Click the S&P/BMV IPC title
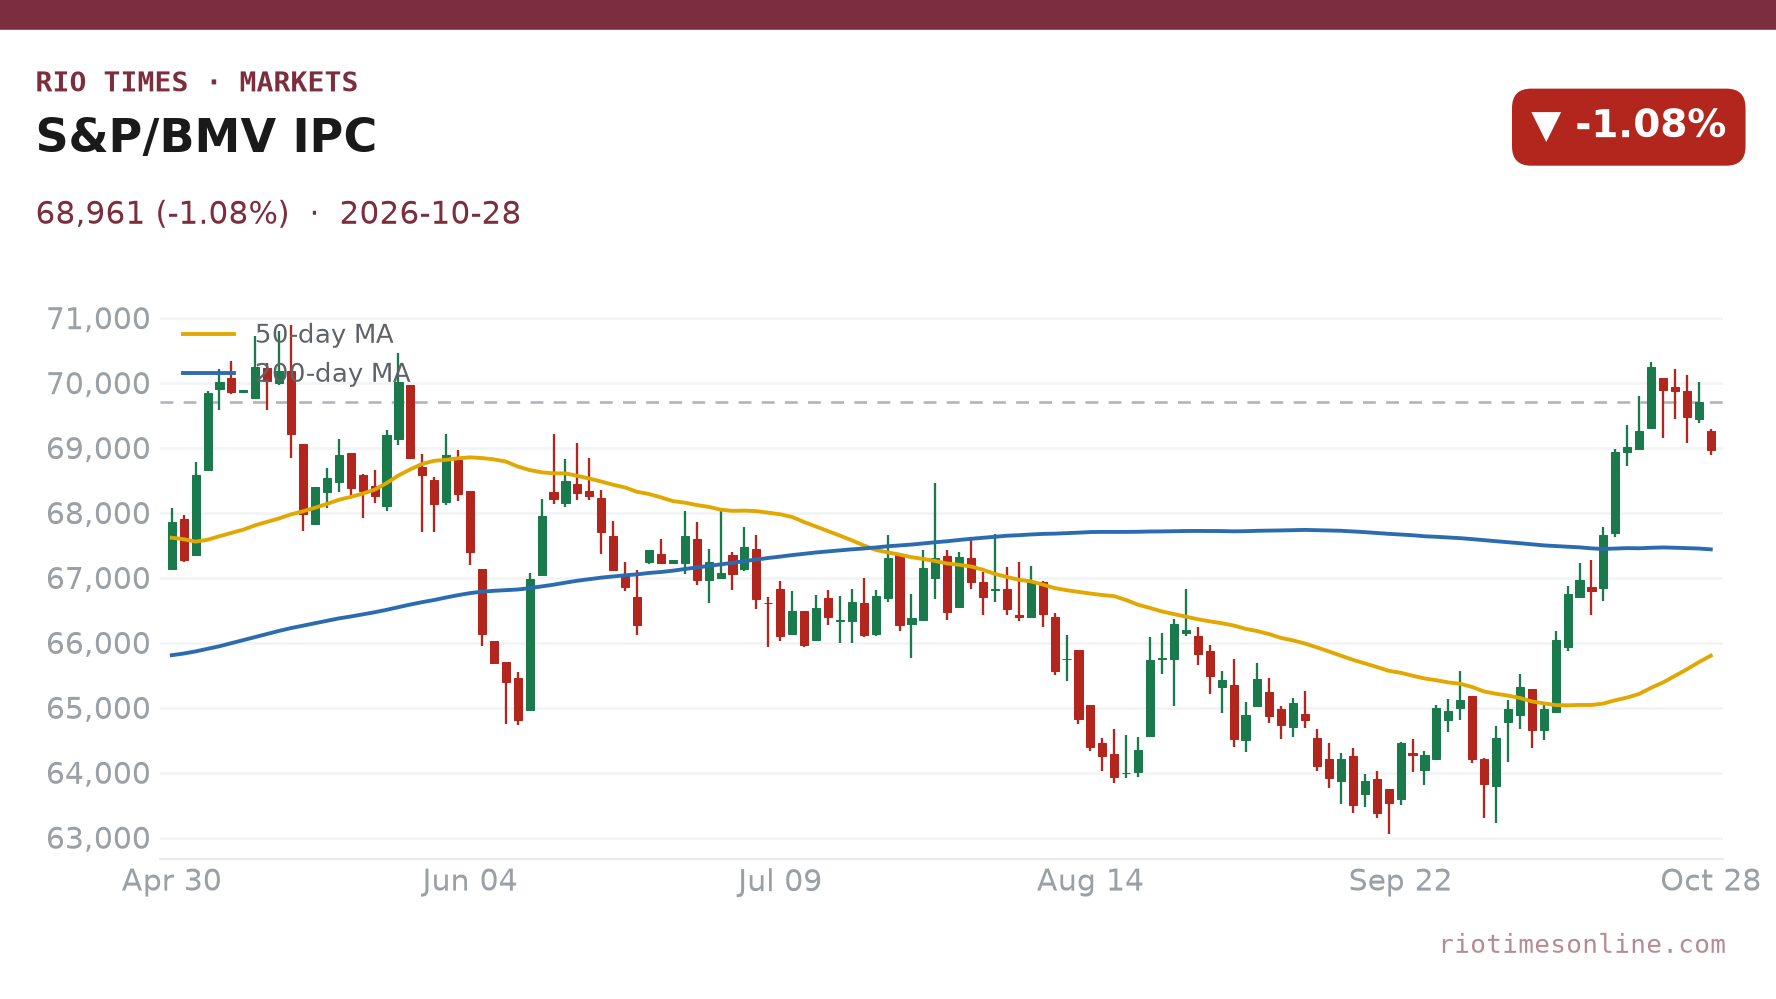This screenshot has width=1776, height=999. pos(206,136)
